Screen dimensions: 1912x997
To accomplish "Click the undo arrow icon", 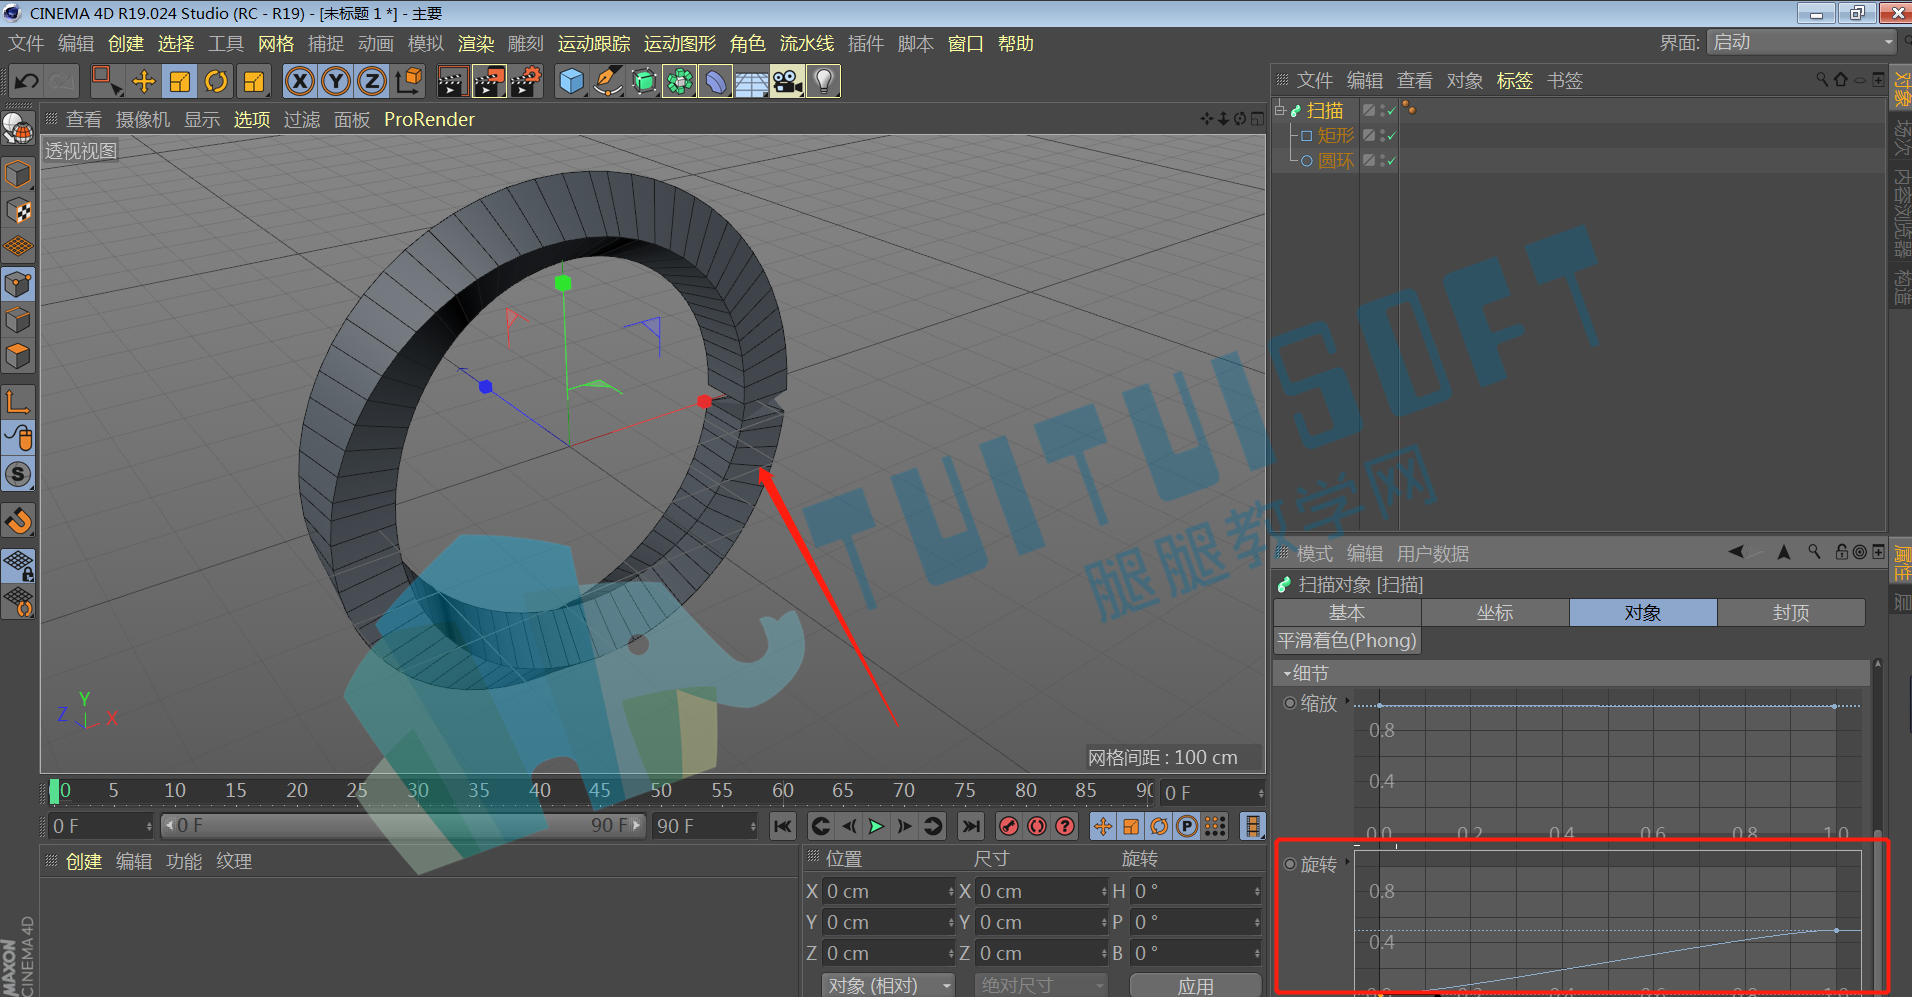I will [x=27, y=82].
